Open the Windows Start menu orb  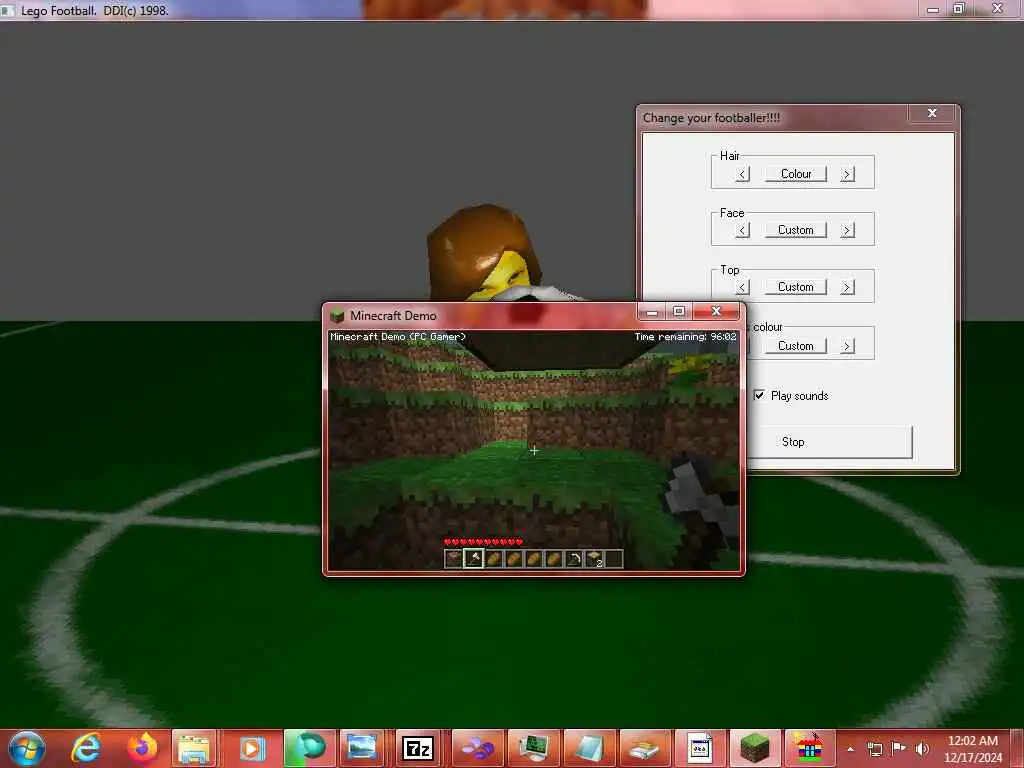point(27,748)
